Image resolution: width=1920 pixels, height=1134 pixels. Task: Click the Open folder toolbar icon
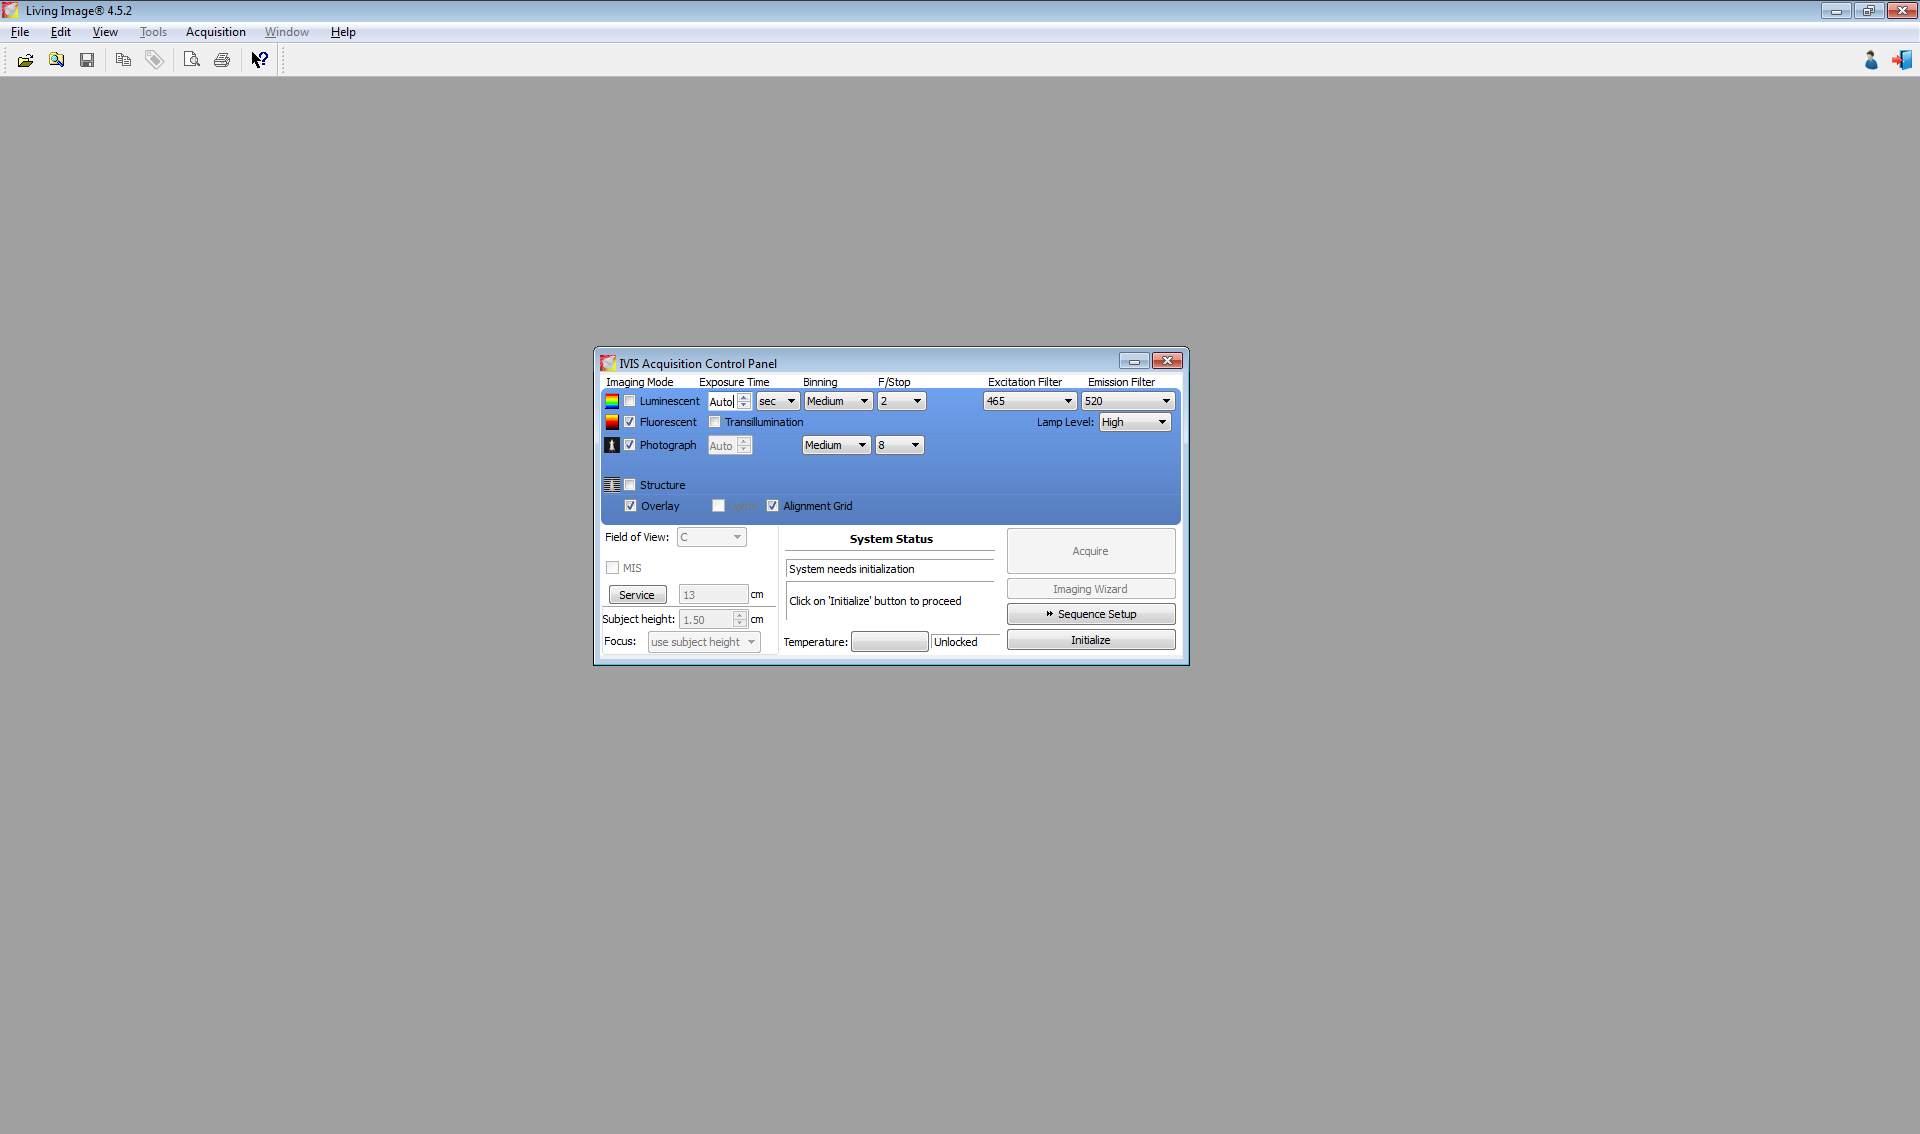[25, 60]
